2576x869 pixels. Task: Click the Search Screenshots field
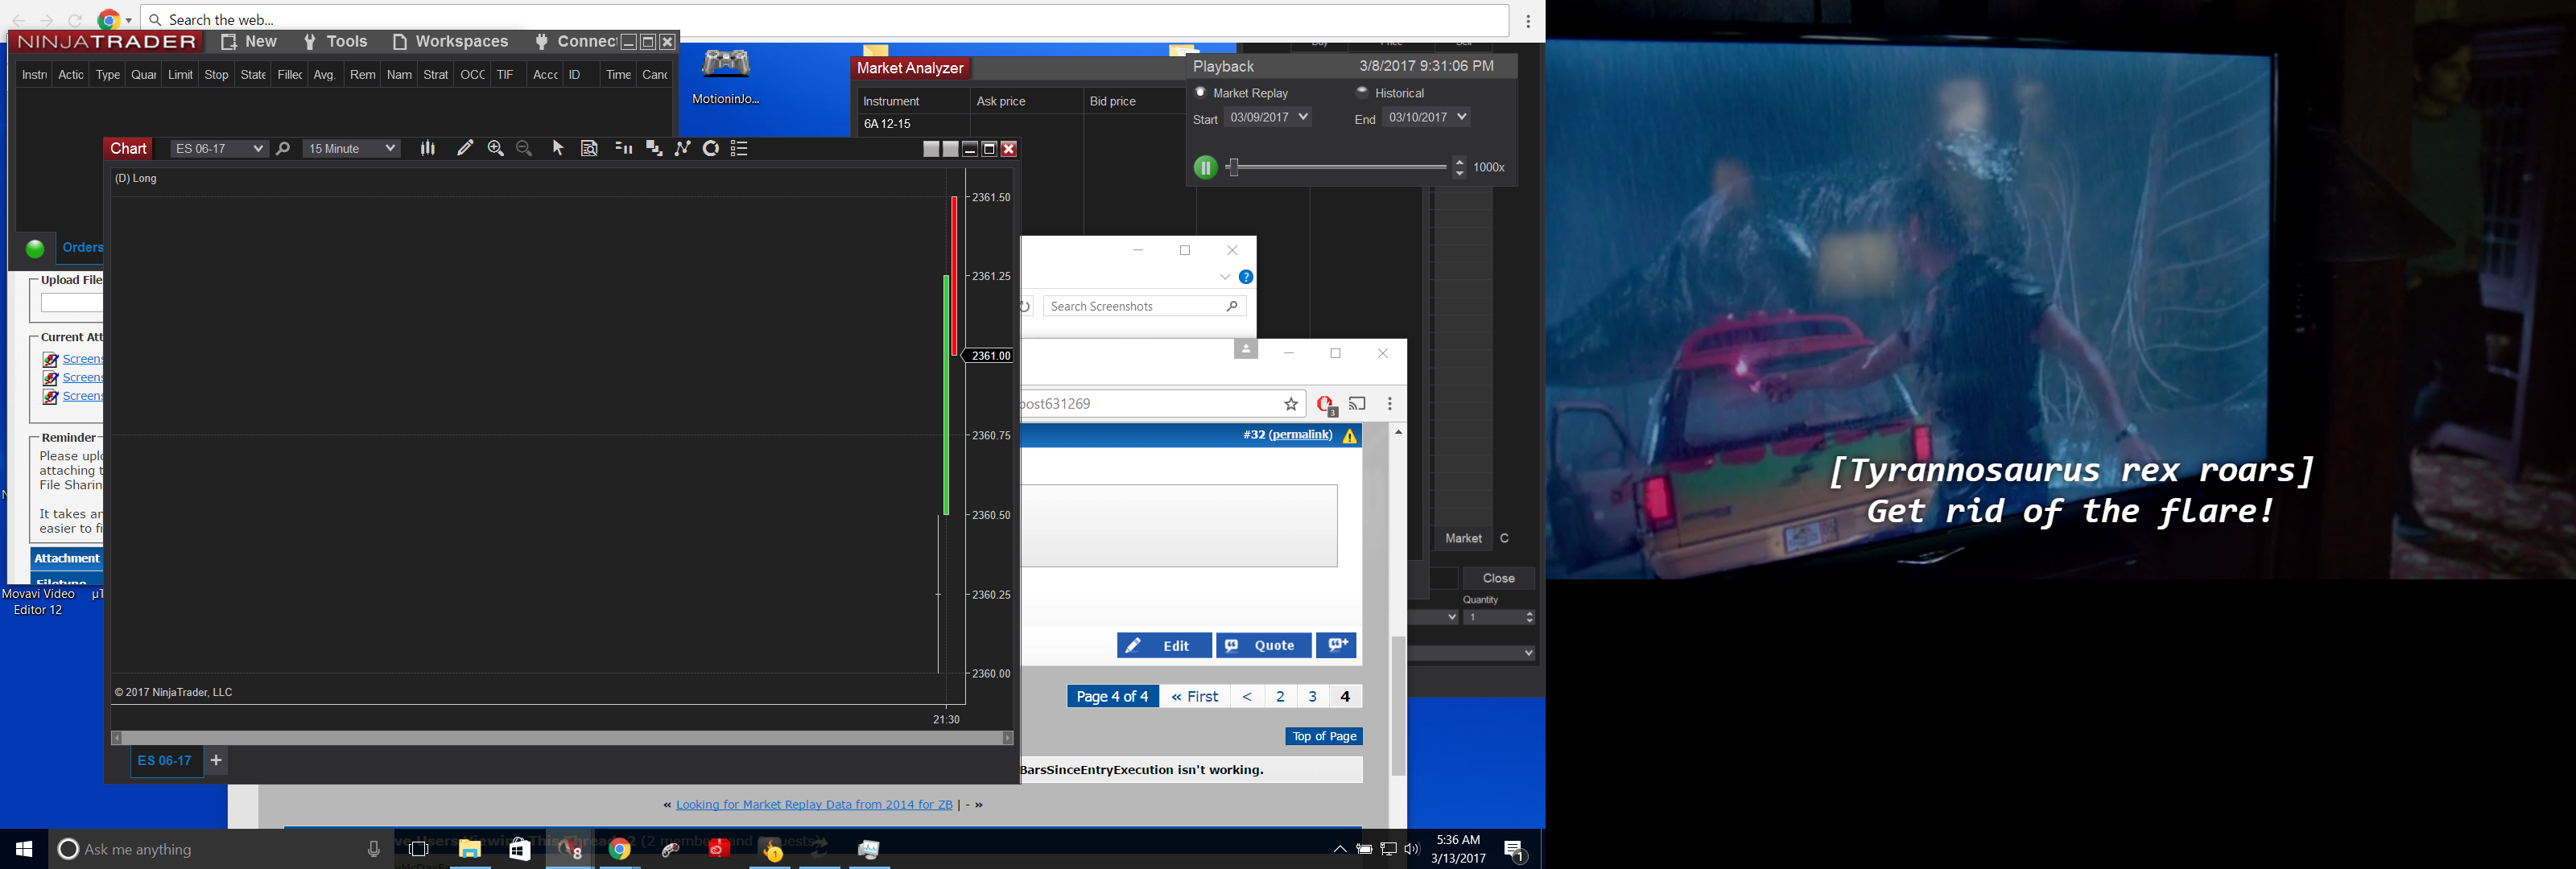point(1144,306)
